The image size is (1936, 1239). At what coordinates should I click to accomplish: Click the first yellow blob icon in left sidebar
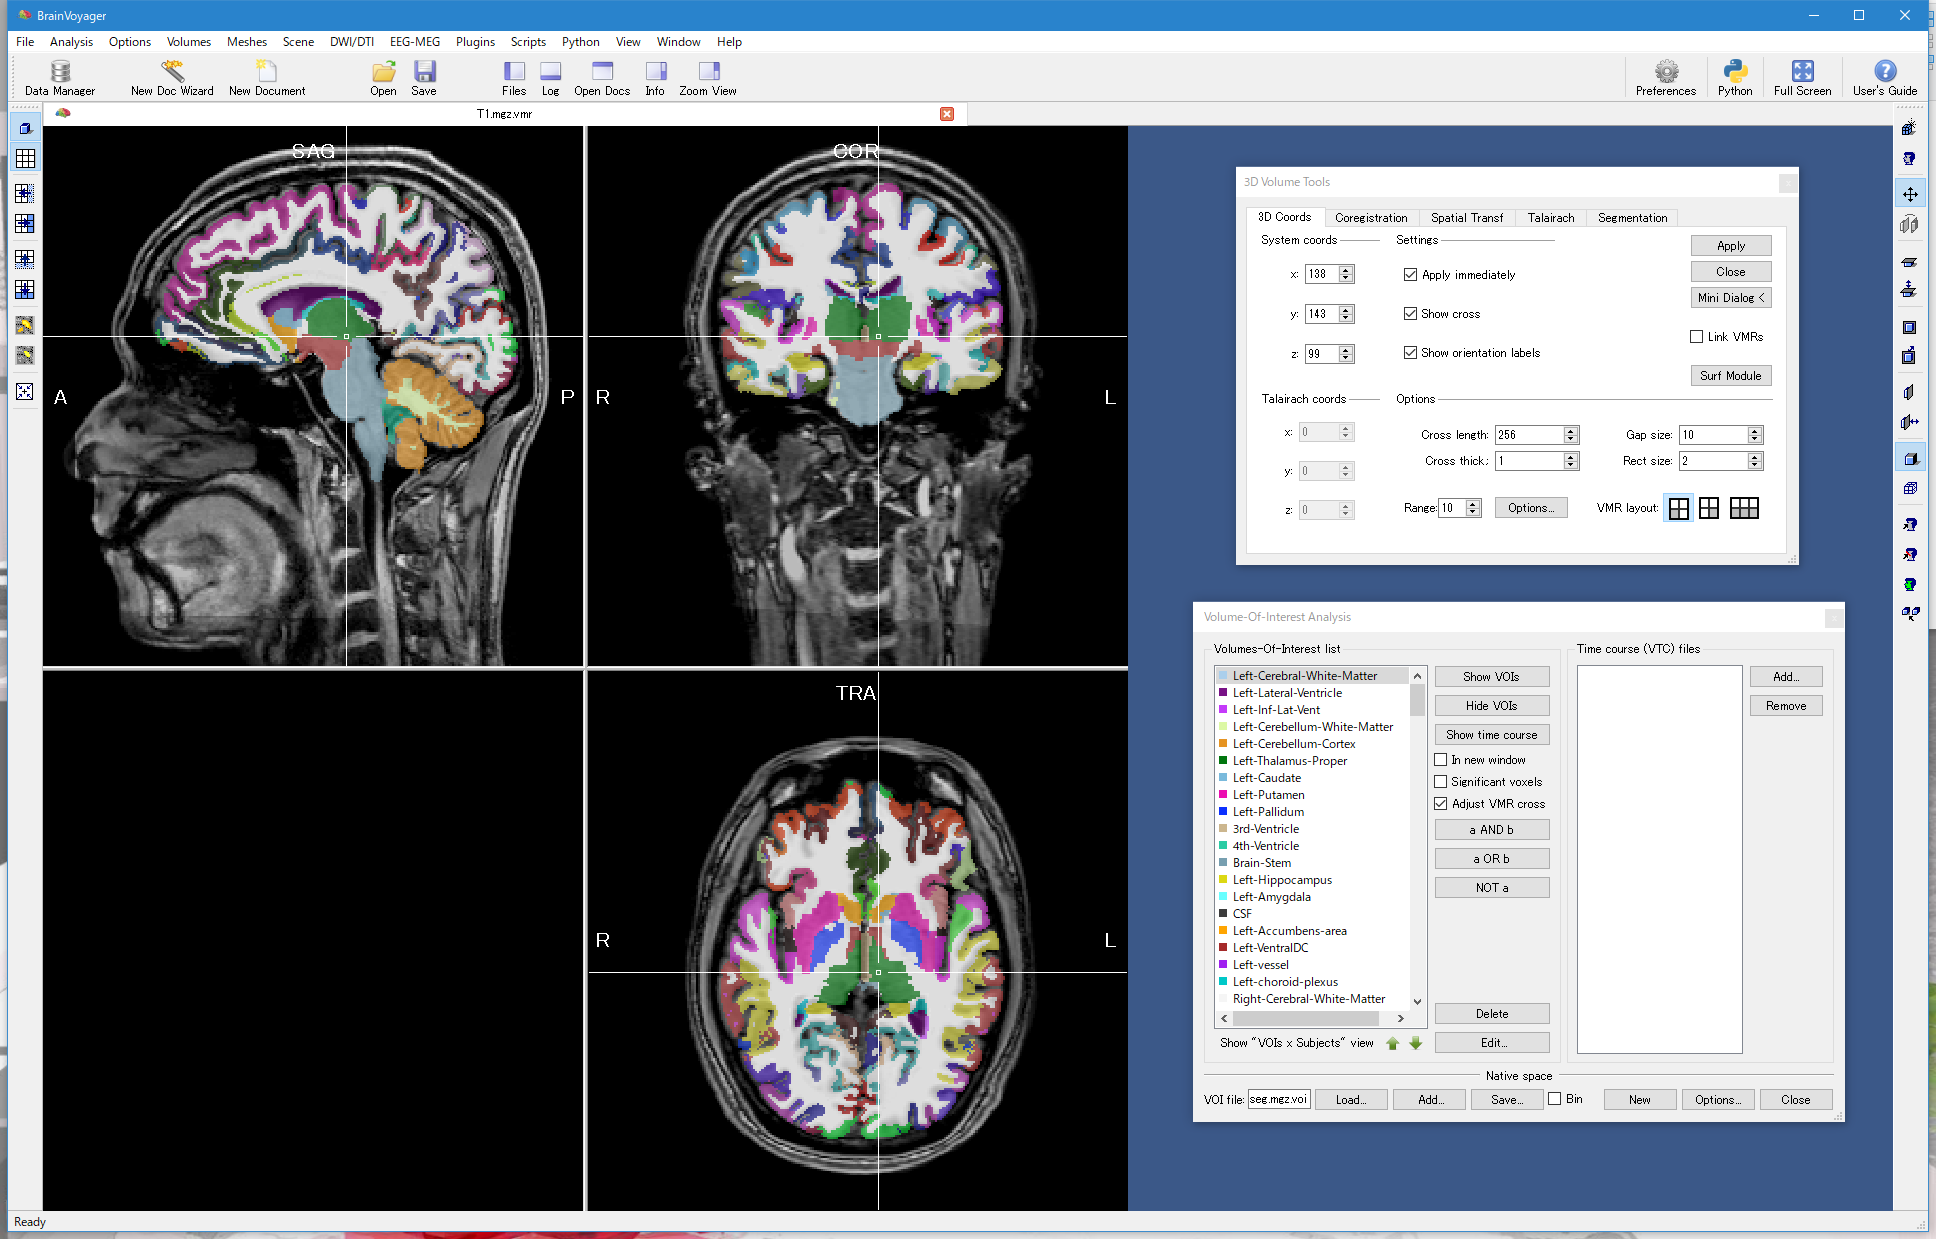[25, 325]
